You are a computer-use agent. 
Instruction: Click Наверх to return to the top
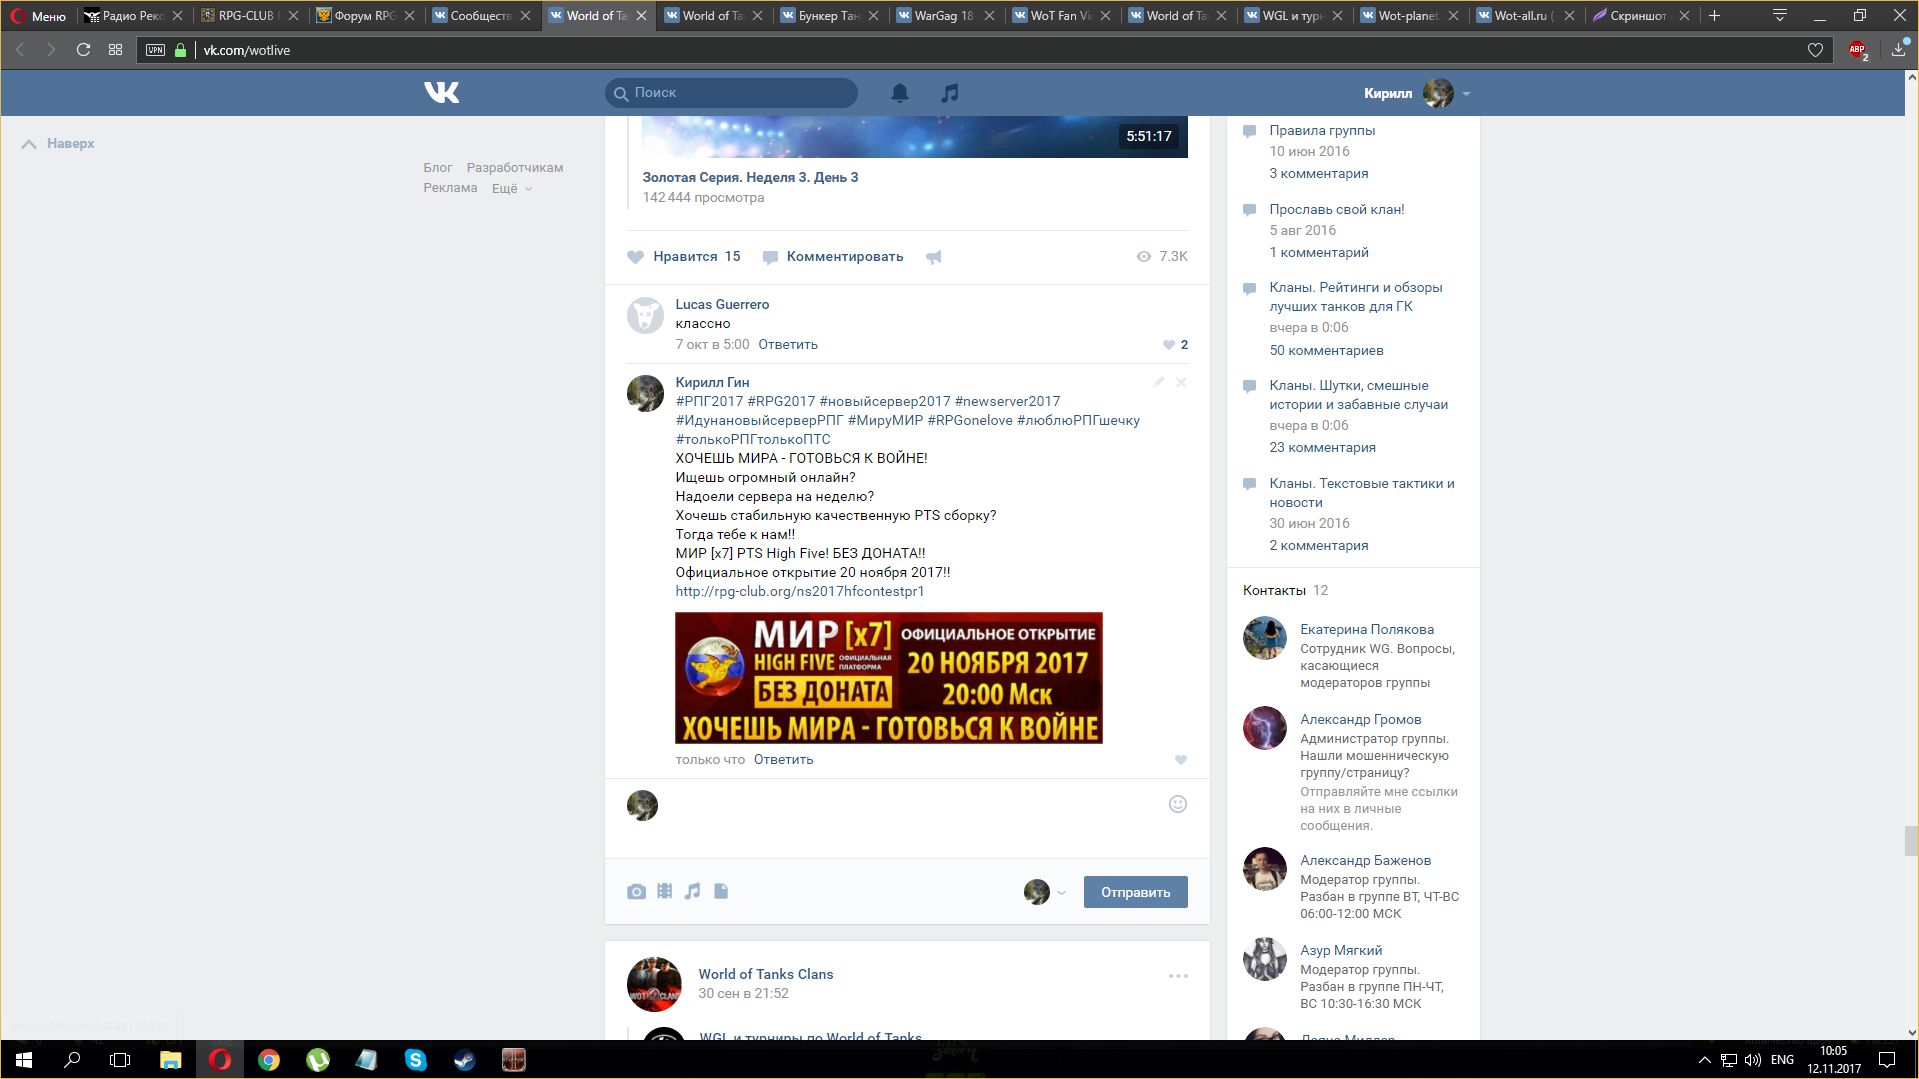pos(58,144)
